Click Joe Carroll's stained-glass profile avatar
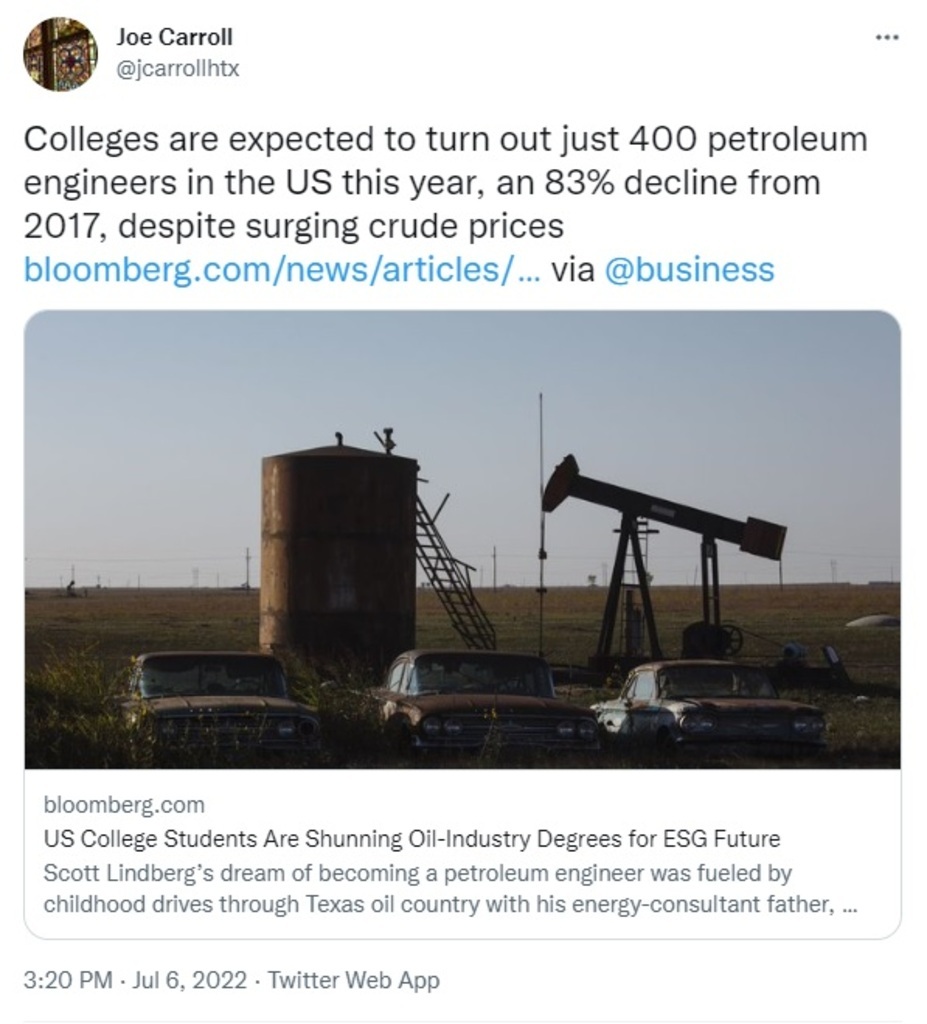927x1024 pixels. (x=60, y=54)
